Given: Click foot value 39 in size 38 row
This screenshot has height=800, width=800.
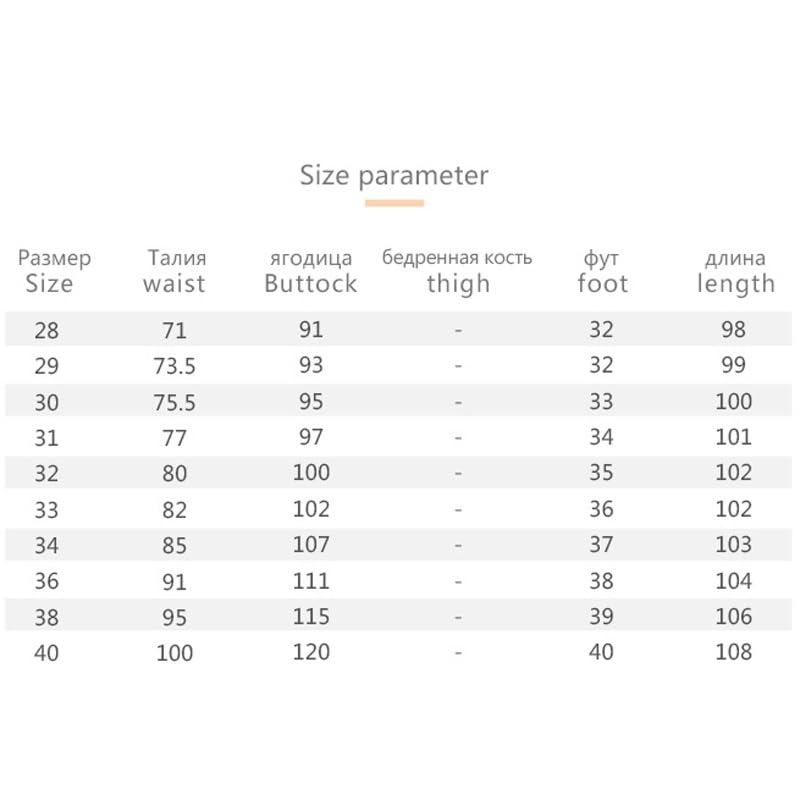Looking at the screenshot, I should point(601,617).
